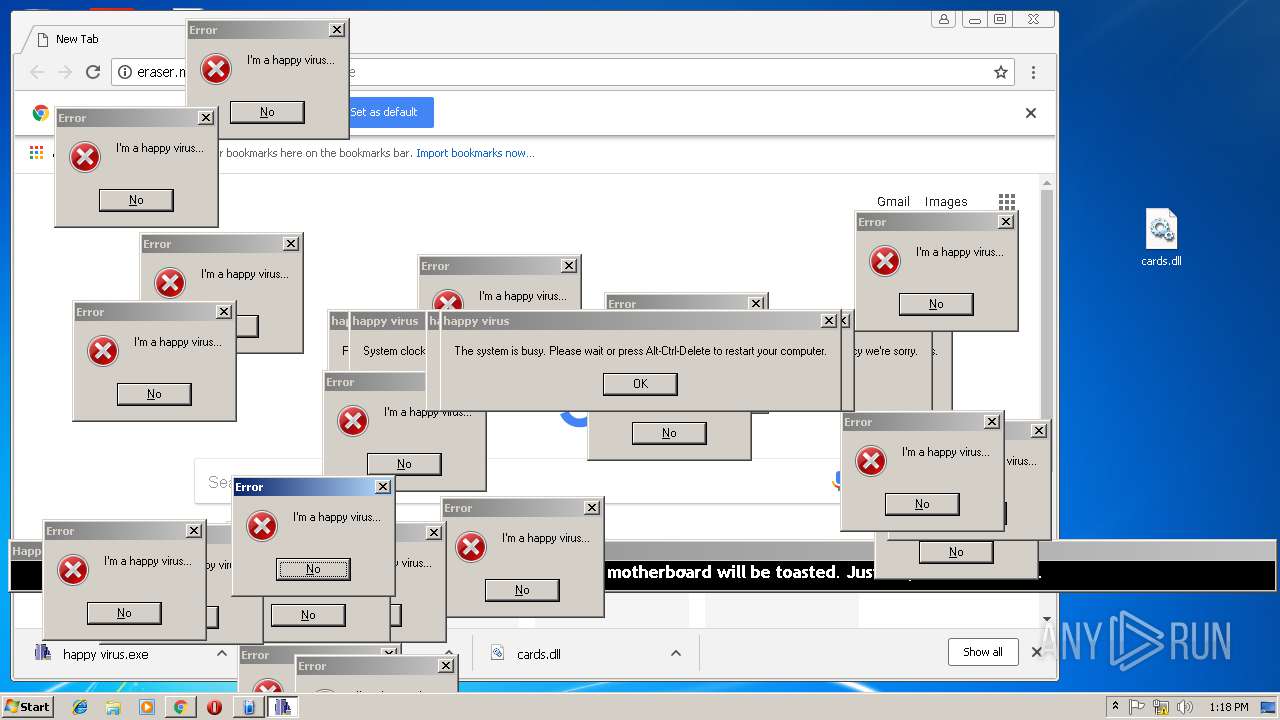Click No in Error dialog below Gmail link

pos(936,304)
